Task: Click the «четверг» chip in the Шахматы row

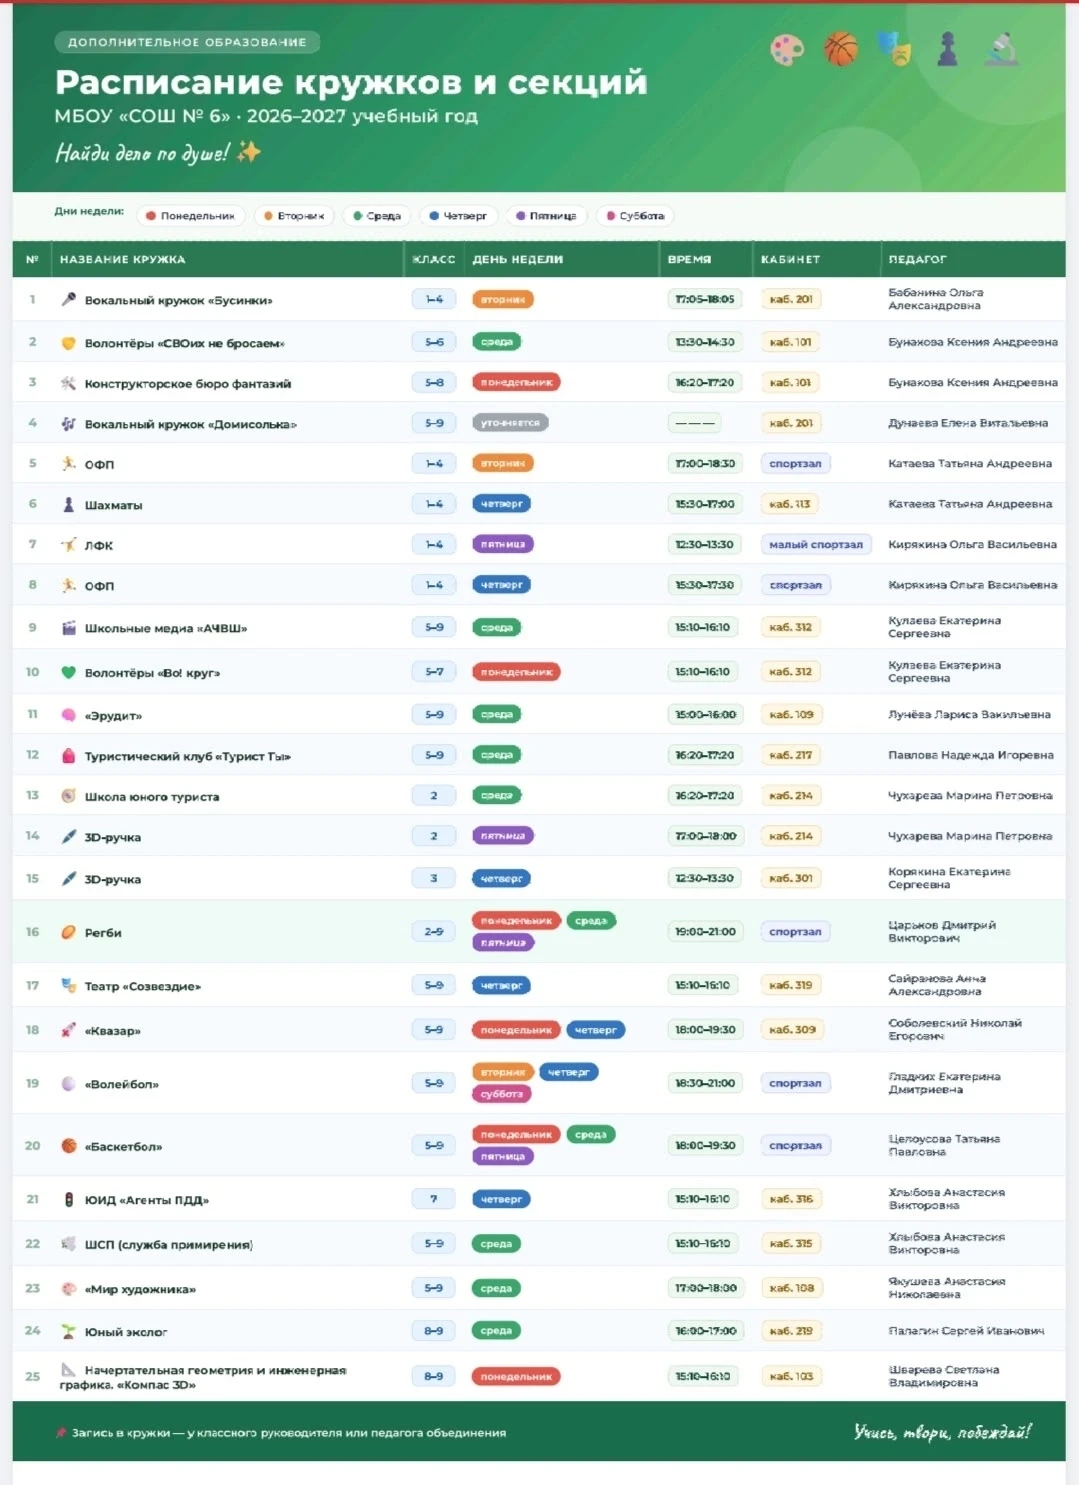Action: pyautogui.click(x=501, y=504)
